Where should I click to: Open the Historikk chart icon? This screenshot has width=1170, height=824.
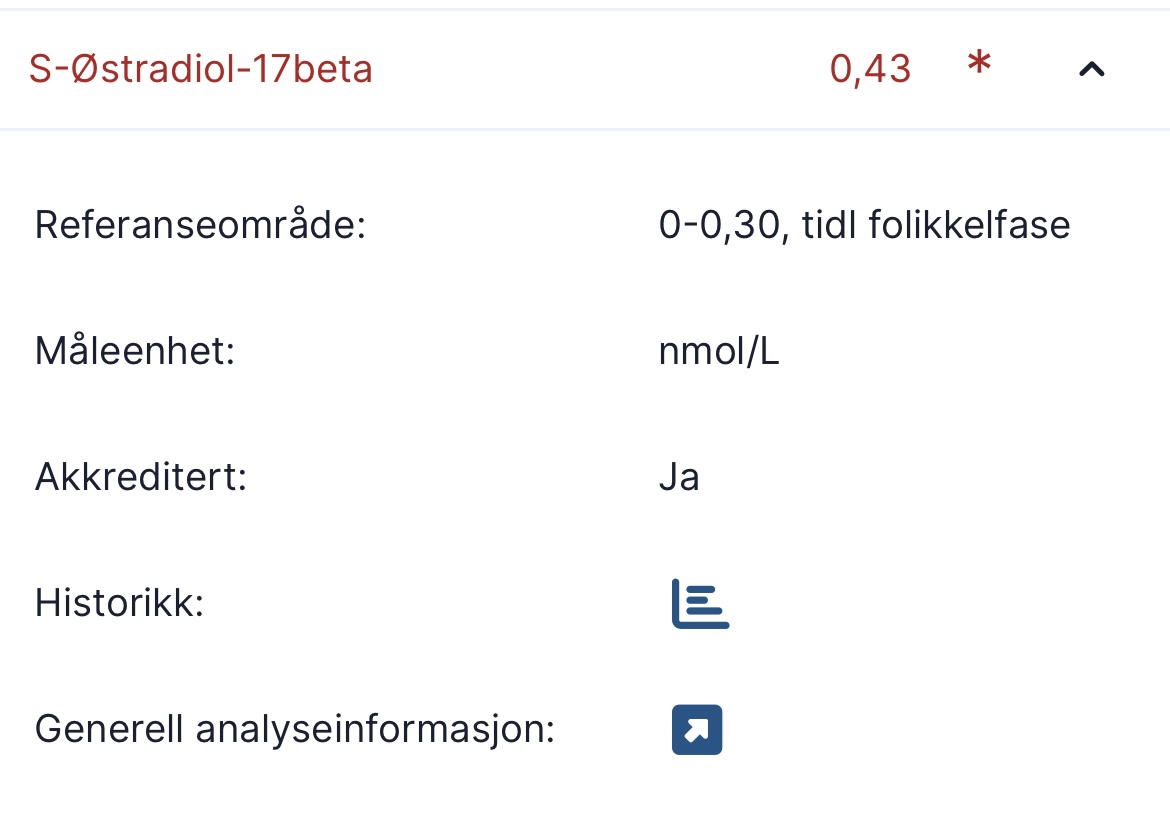pyautogui.click(x=700, y=604)
